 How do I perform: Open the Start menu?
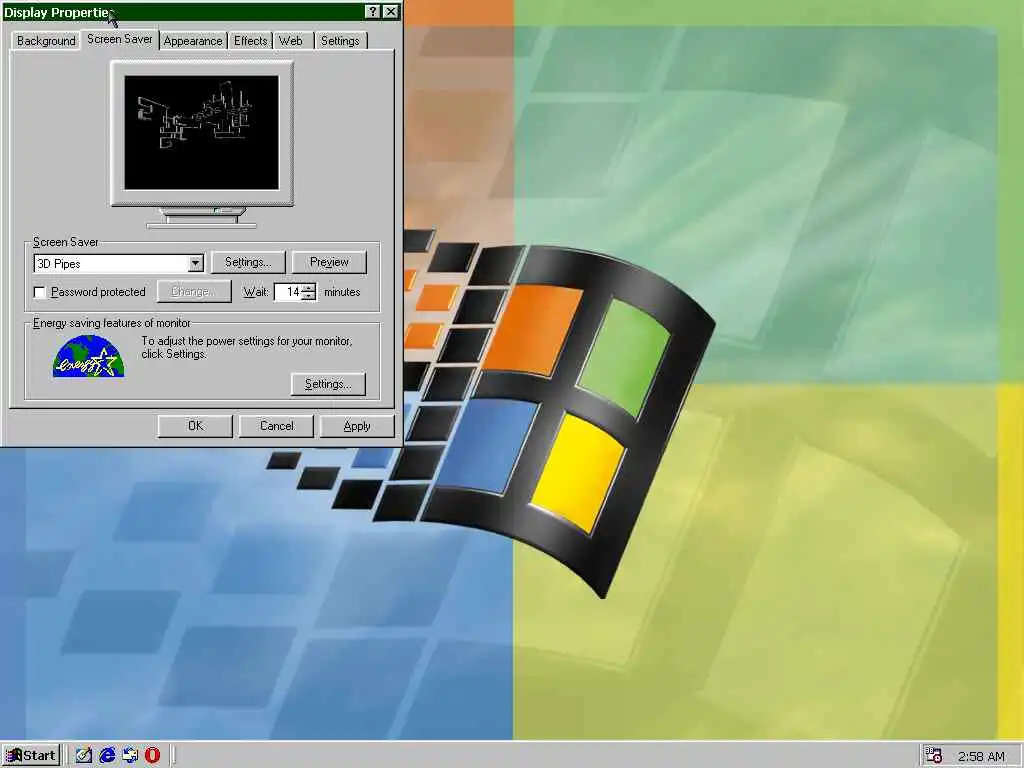pyautogui.click(x=31, y=756)
